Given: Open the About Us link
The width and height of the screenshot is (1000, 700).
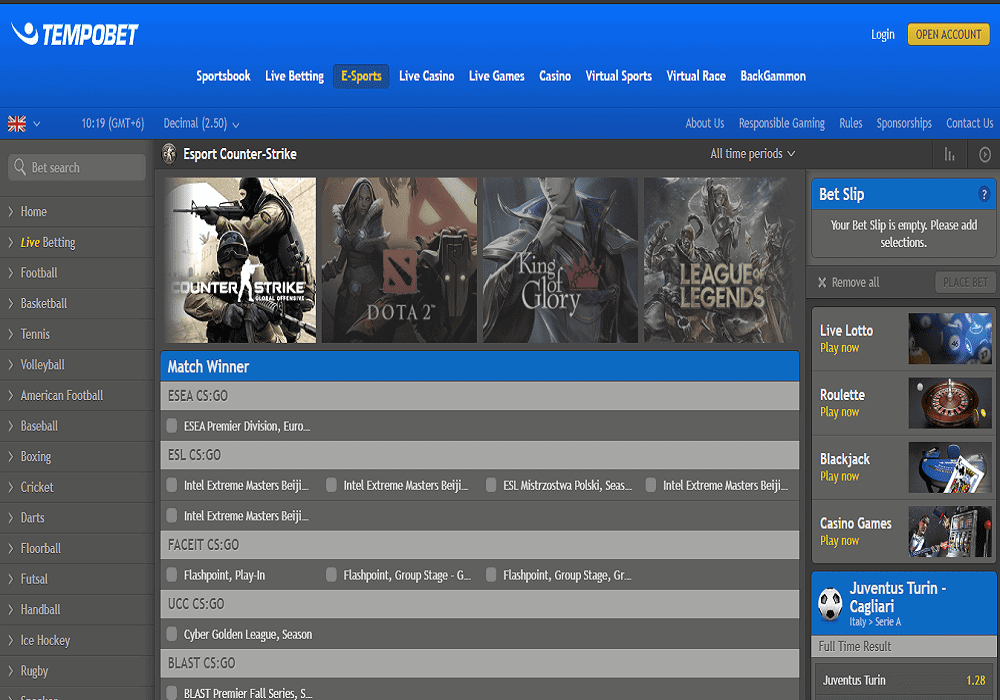Looking at the screenshot, I should [x=705, y=123].
